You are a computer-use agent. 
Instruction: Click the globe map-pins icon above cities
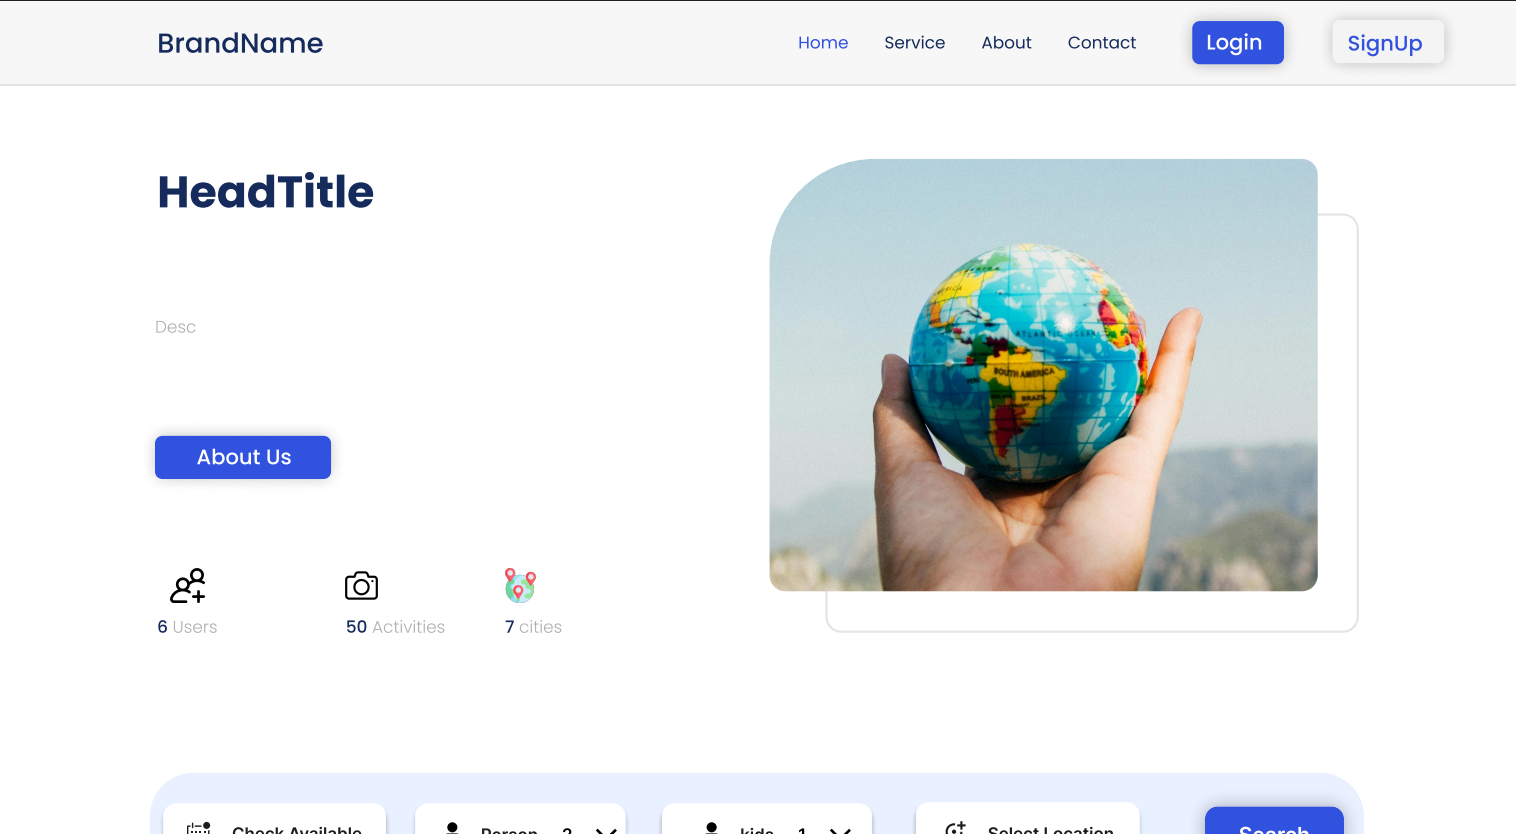[x=520, y=586]
